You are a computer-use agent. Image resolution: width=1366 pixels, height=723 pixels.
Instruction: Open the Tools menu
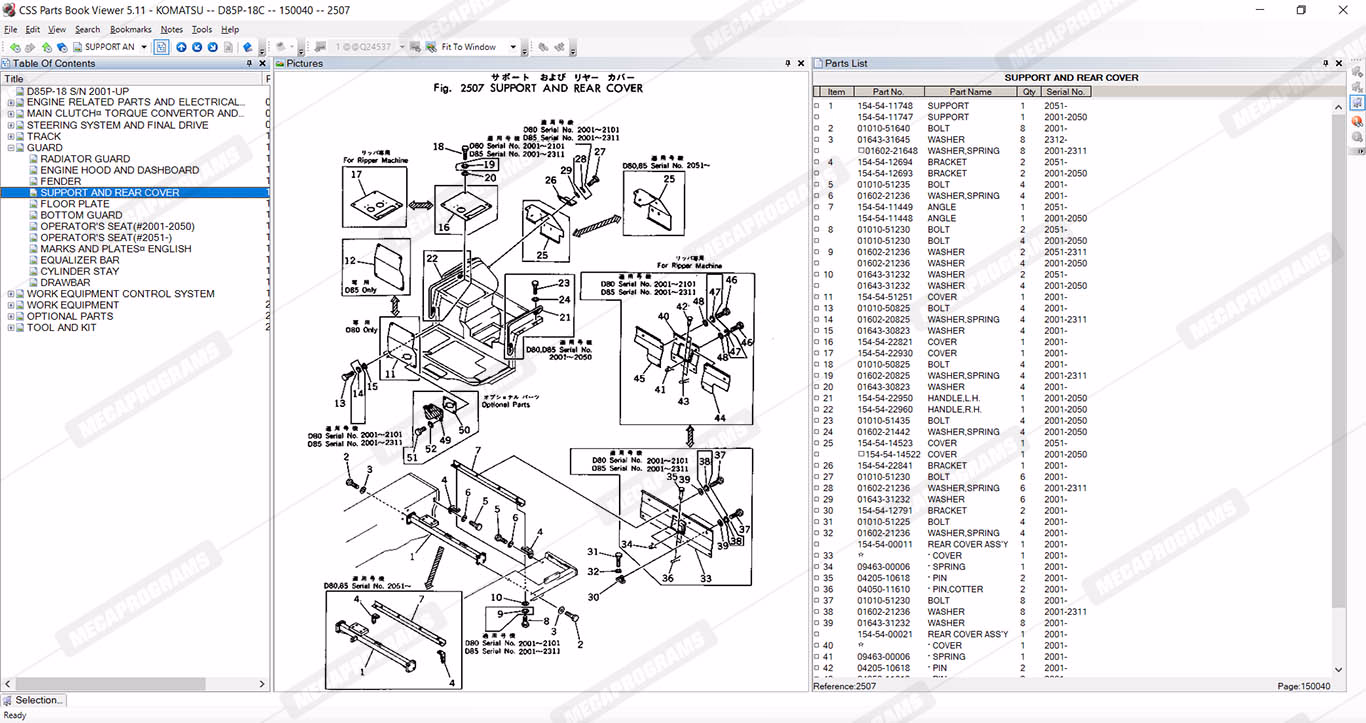pyautogui.click(x=201, y=30)
